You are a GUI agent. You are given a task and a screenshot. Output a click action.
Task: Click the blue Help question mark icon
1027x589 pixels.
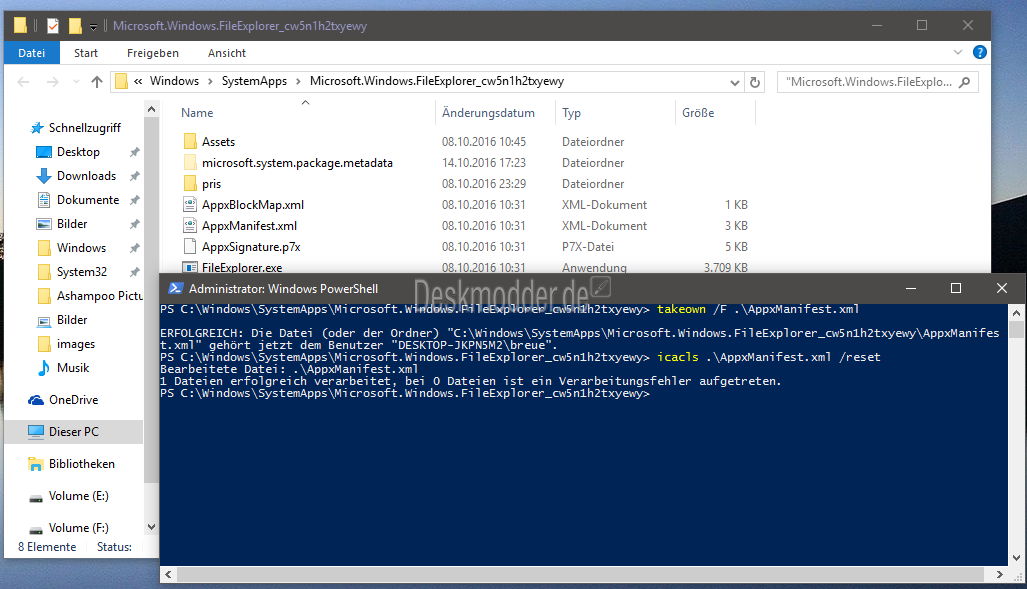[x=980, y=52]
